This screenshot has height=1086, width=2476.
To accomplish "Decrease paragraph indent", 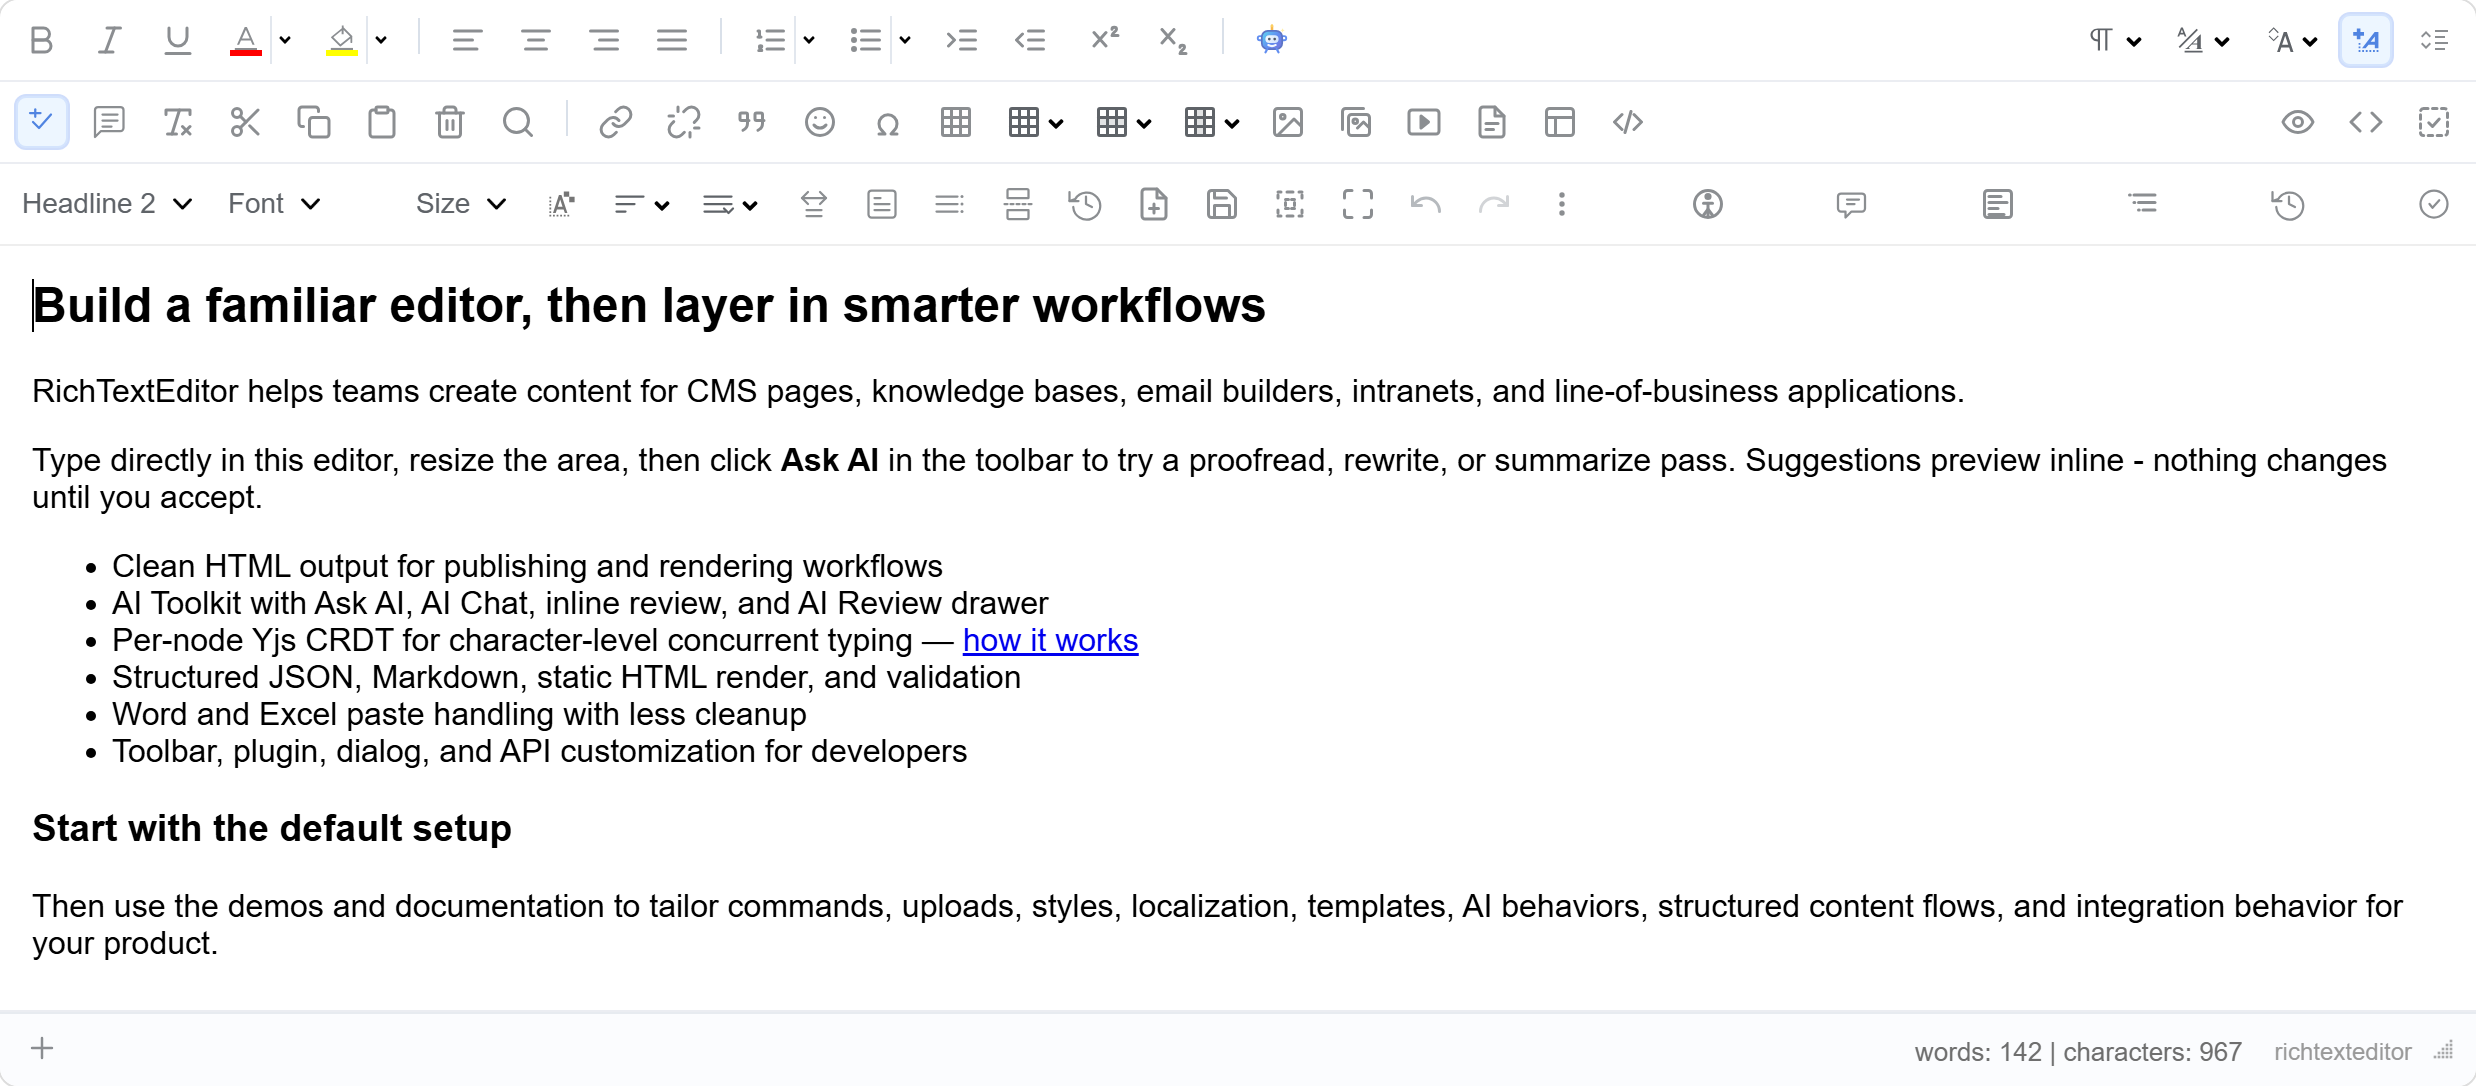I will coord(1029,40).
